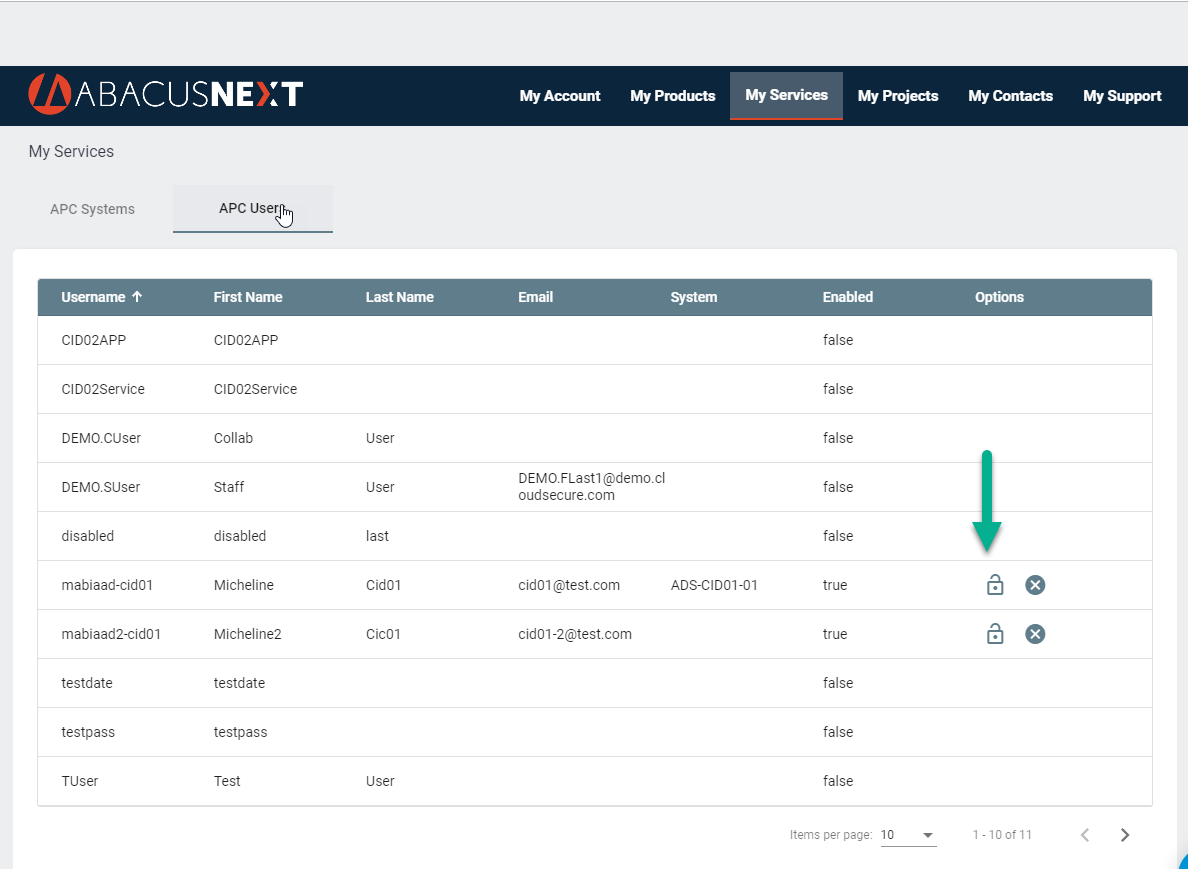1188x869 pixels.
Task: Click the AbacusNext logo
Action: click(164, 95)
